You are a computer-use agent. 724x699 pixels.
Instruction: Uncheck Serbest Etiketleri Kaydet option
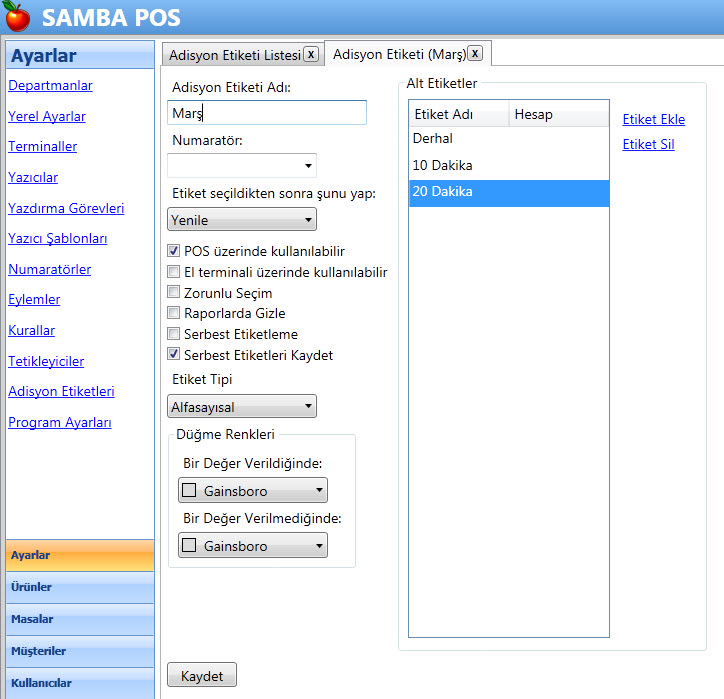[174, 355]
